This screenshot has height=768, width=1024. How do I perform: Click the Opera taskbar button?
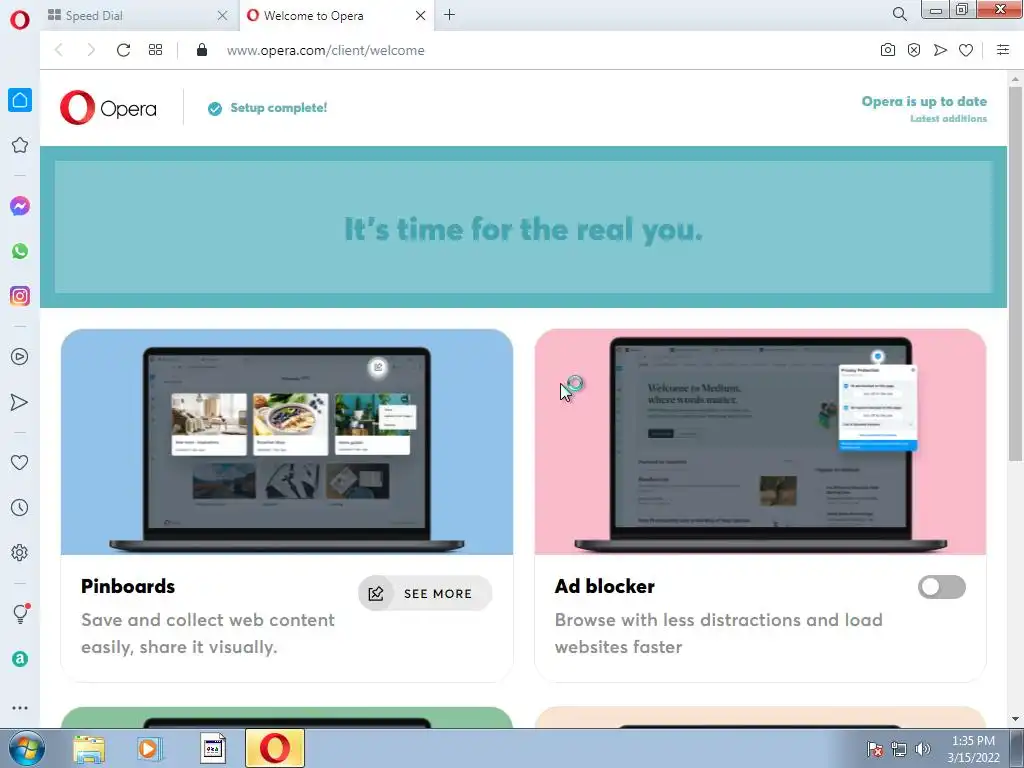(x=275, y=748)
